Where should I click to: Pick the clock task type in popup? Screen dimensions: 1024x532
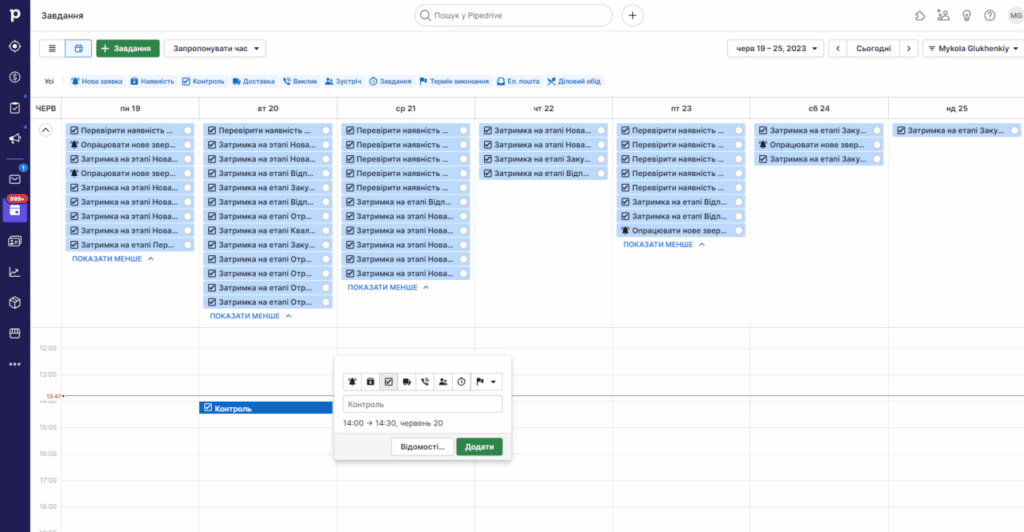point(460,381)
